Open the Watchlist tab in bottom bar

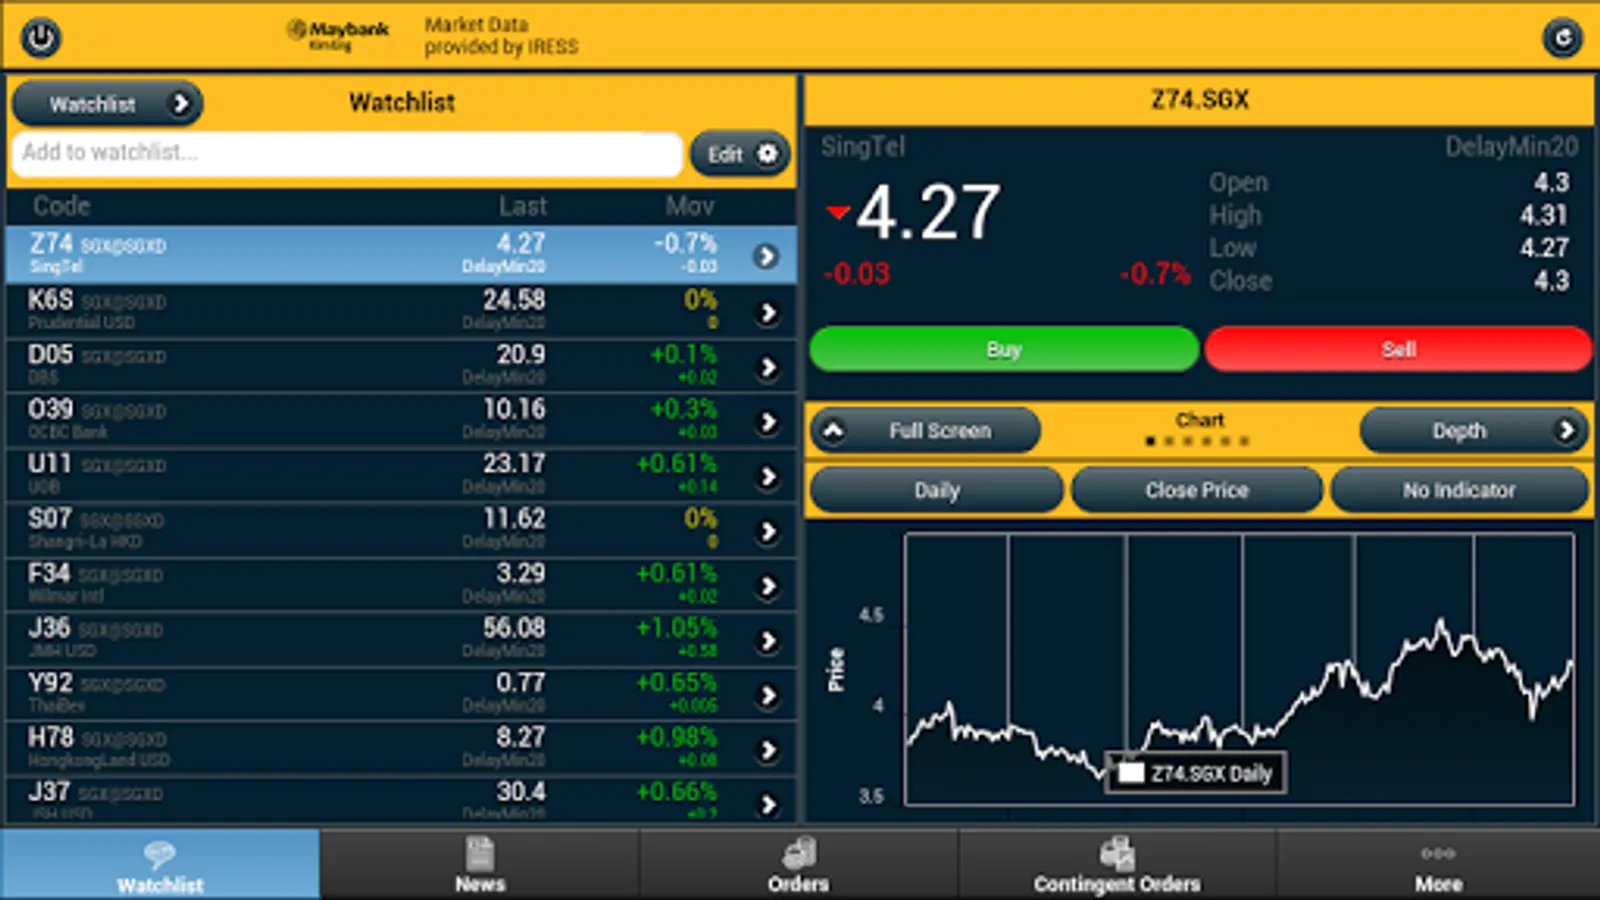click(x=160, y=864)
